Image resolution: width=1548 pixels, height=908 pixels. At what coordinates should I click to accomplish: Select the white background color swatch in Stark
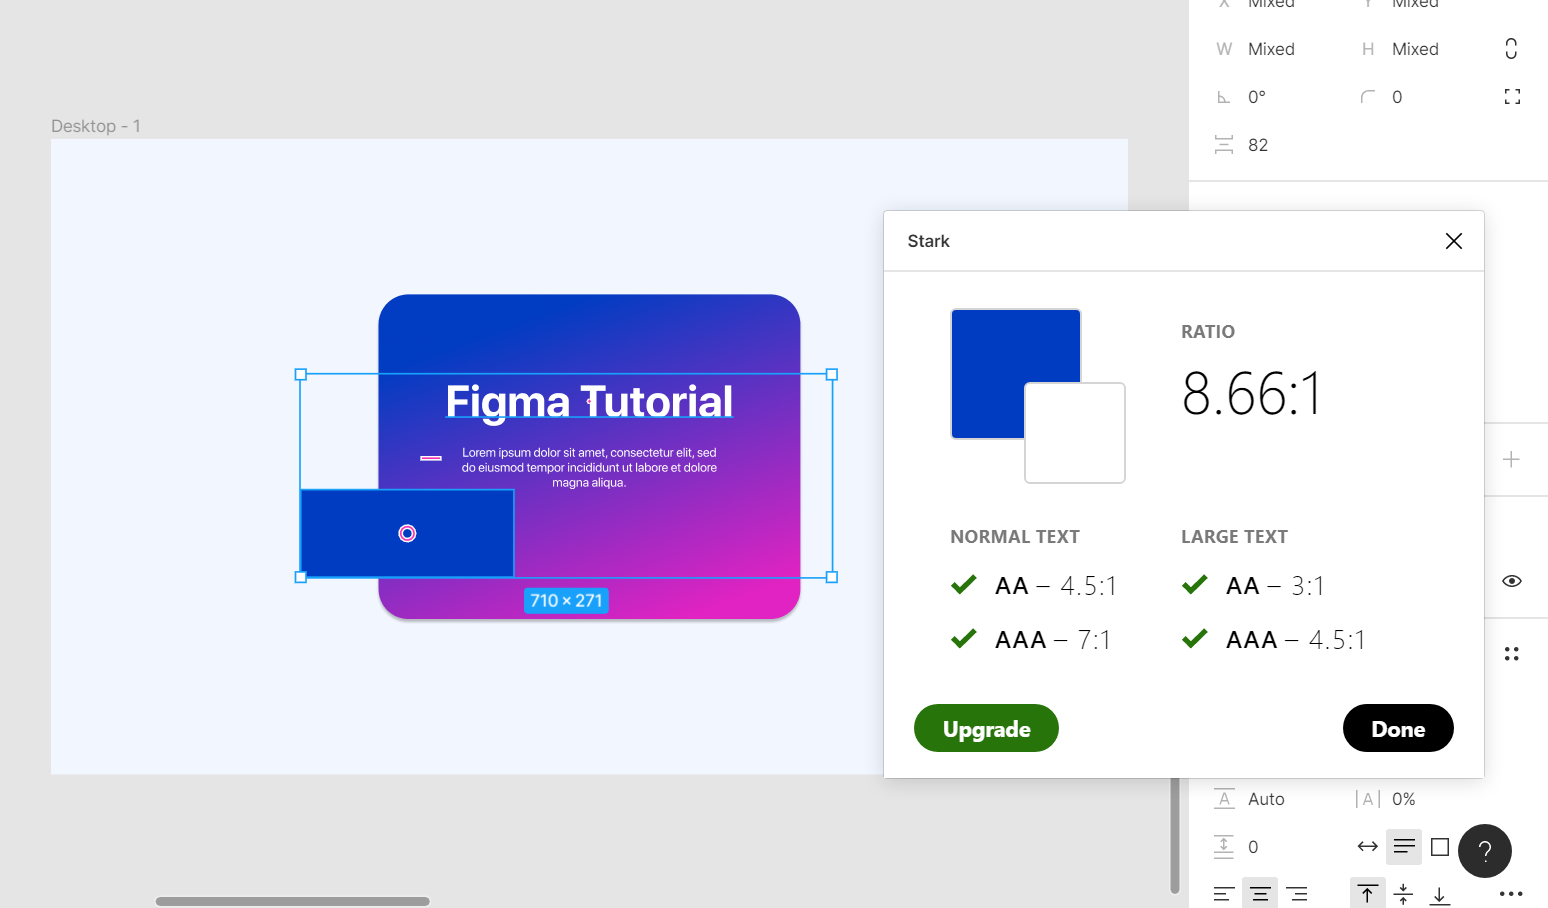[x=1075, y=433]
